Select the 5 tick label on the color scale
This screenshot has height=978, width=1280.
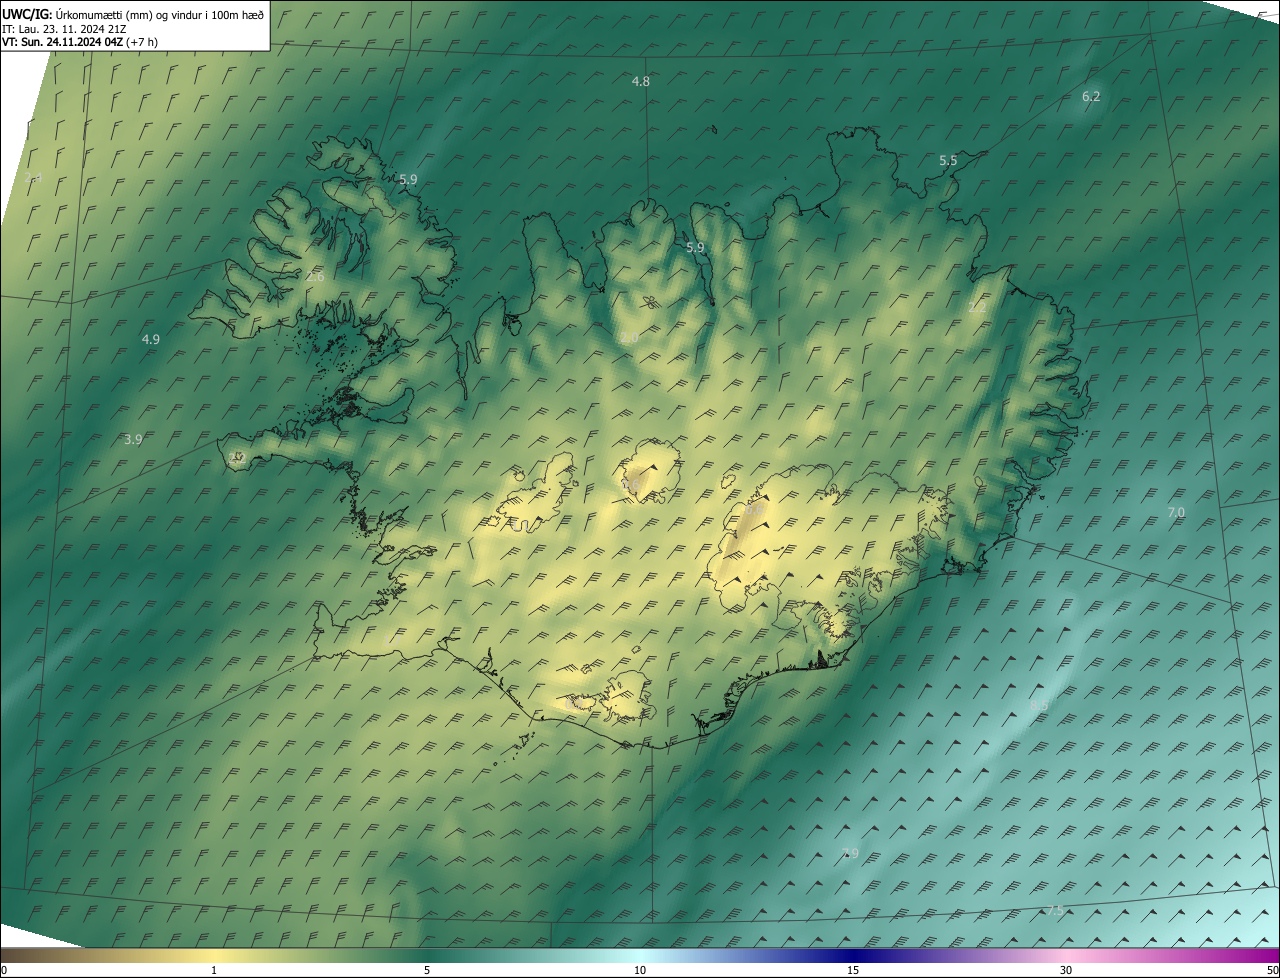point(427,970)
